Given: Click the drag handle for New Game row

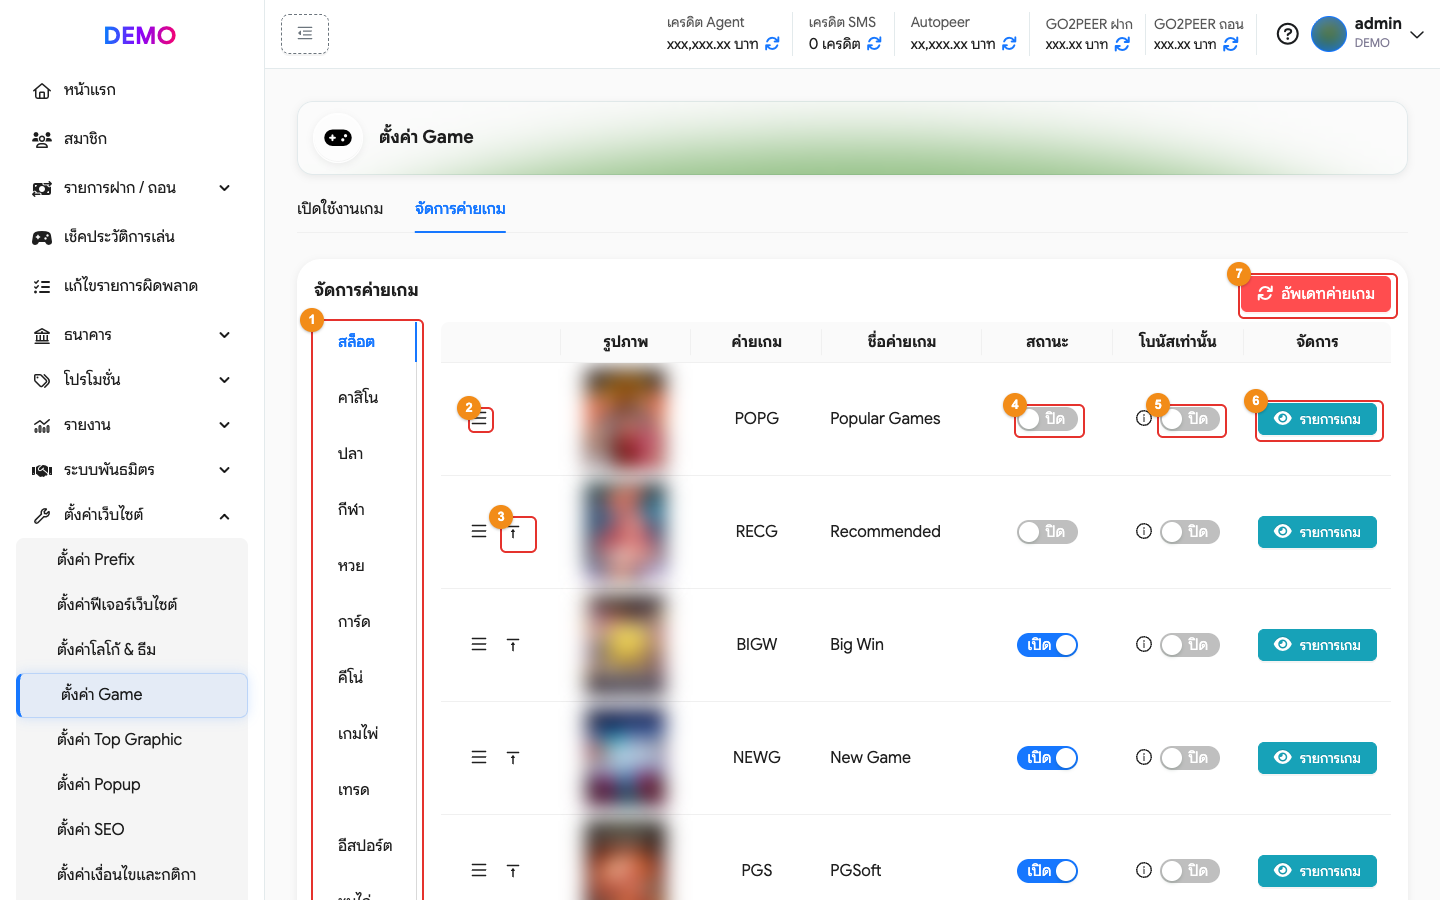Looking at the screenshot, I should (479, 758).
